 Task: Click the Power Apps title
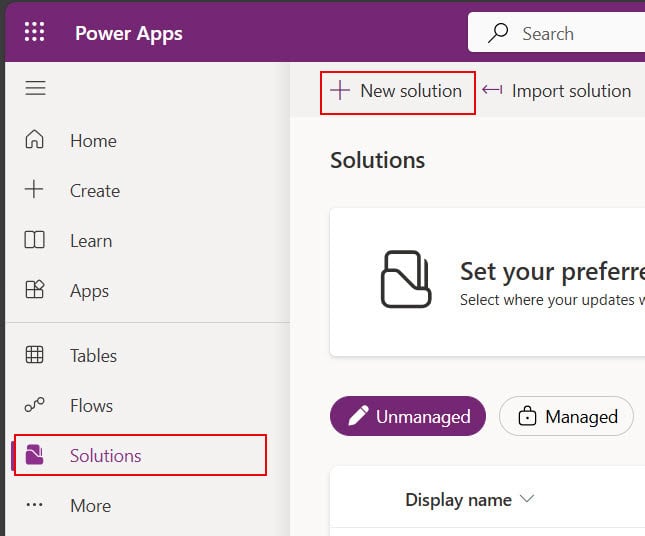[129, 34]
